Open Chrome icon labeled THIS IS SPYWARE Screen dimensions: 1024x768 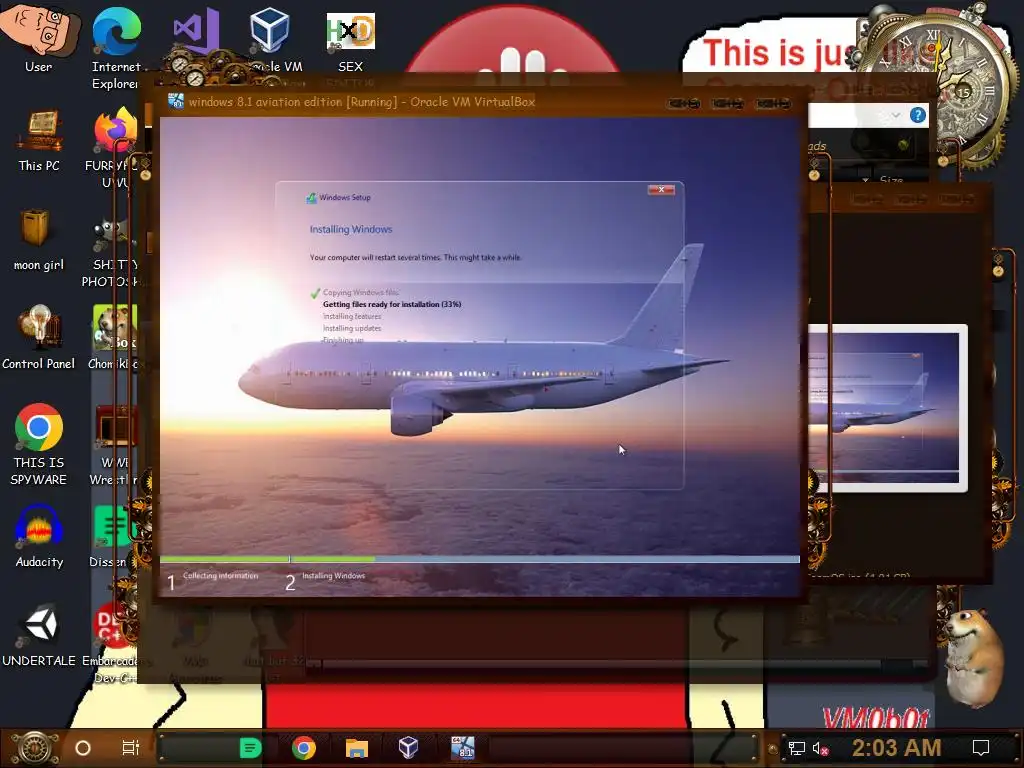pos(39,444)
